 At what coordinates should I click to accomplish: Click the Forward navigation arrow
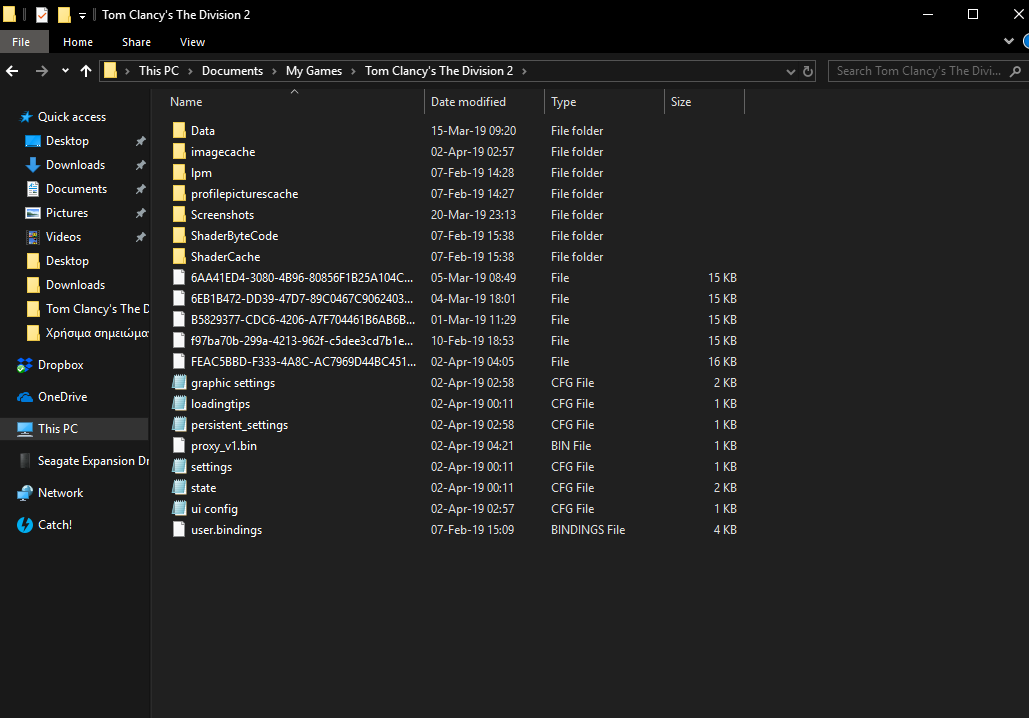click(x=41, y=71)
